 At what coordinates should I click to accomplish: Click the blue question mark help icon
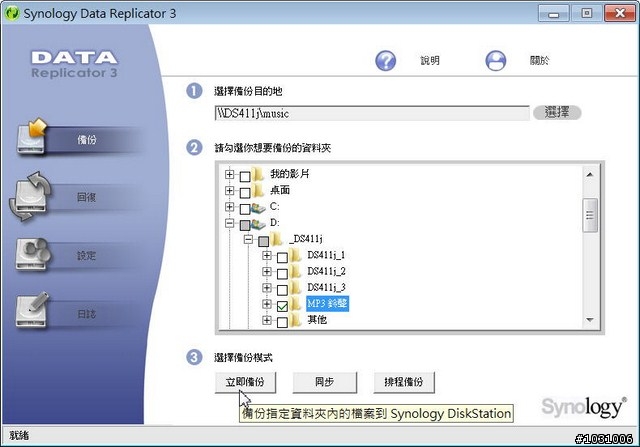click(385, 60)
